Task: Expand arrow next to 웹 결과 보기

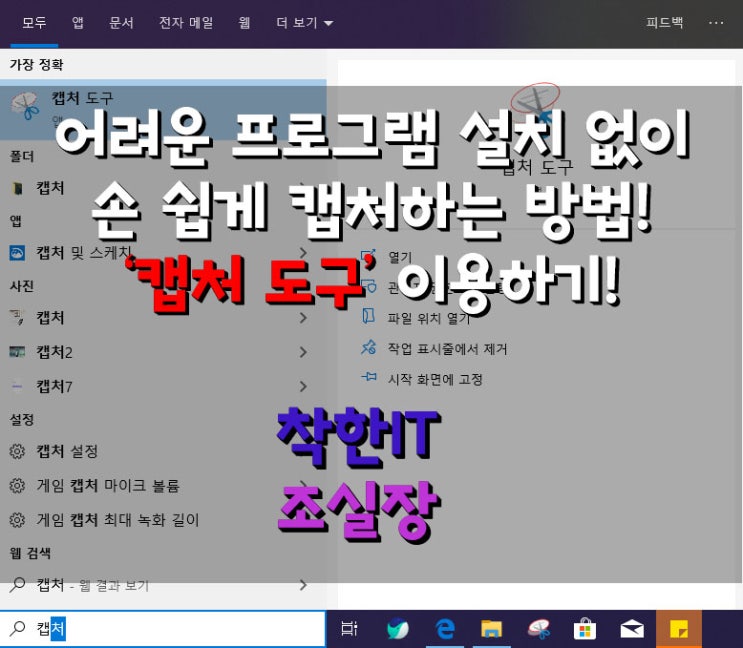Action: click(303, 585)
